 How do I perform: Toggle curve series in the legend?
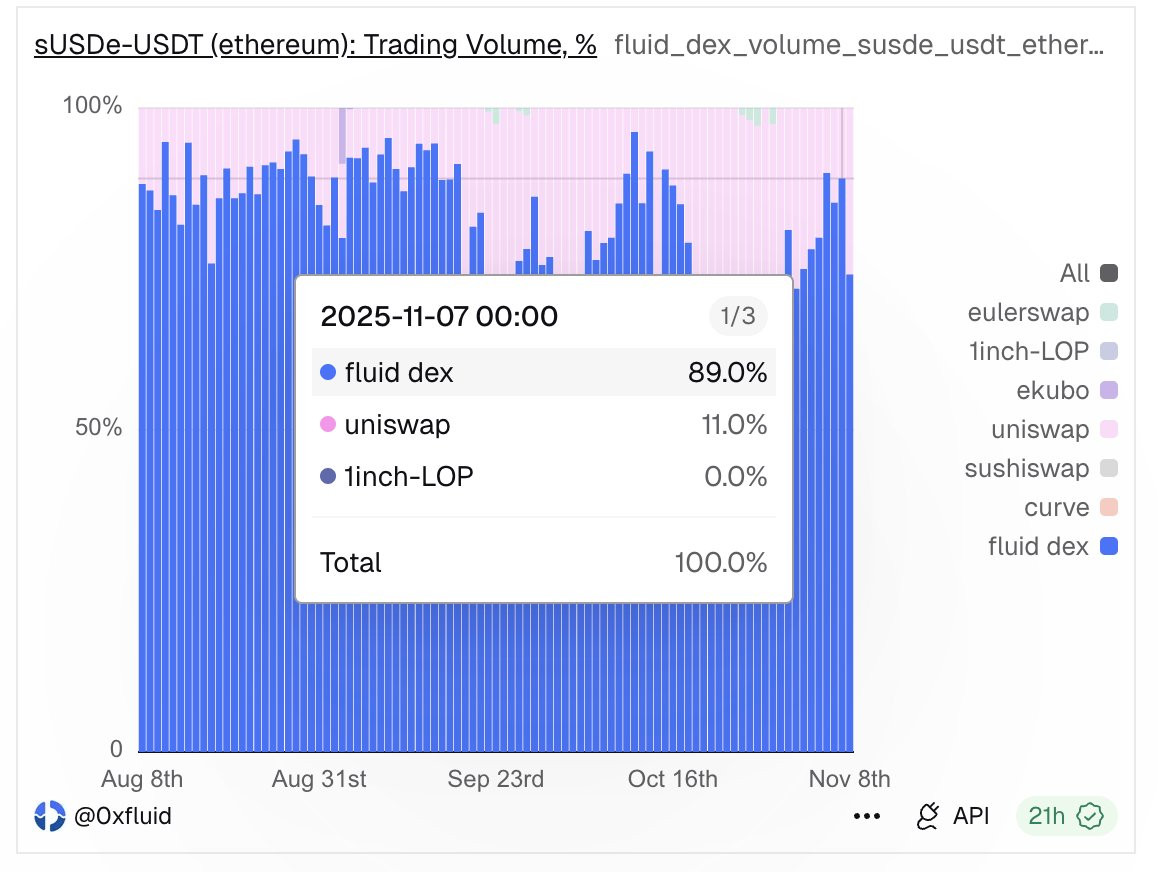(1071, 507)
